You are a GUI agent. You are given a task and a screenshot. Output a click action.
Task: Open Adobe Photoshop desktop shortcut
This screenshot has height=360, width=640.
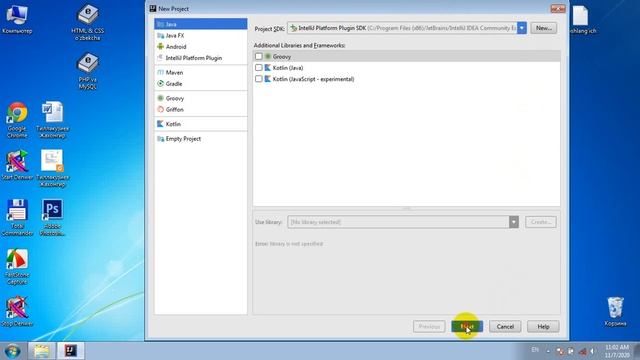click(x=52, y=217)
